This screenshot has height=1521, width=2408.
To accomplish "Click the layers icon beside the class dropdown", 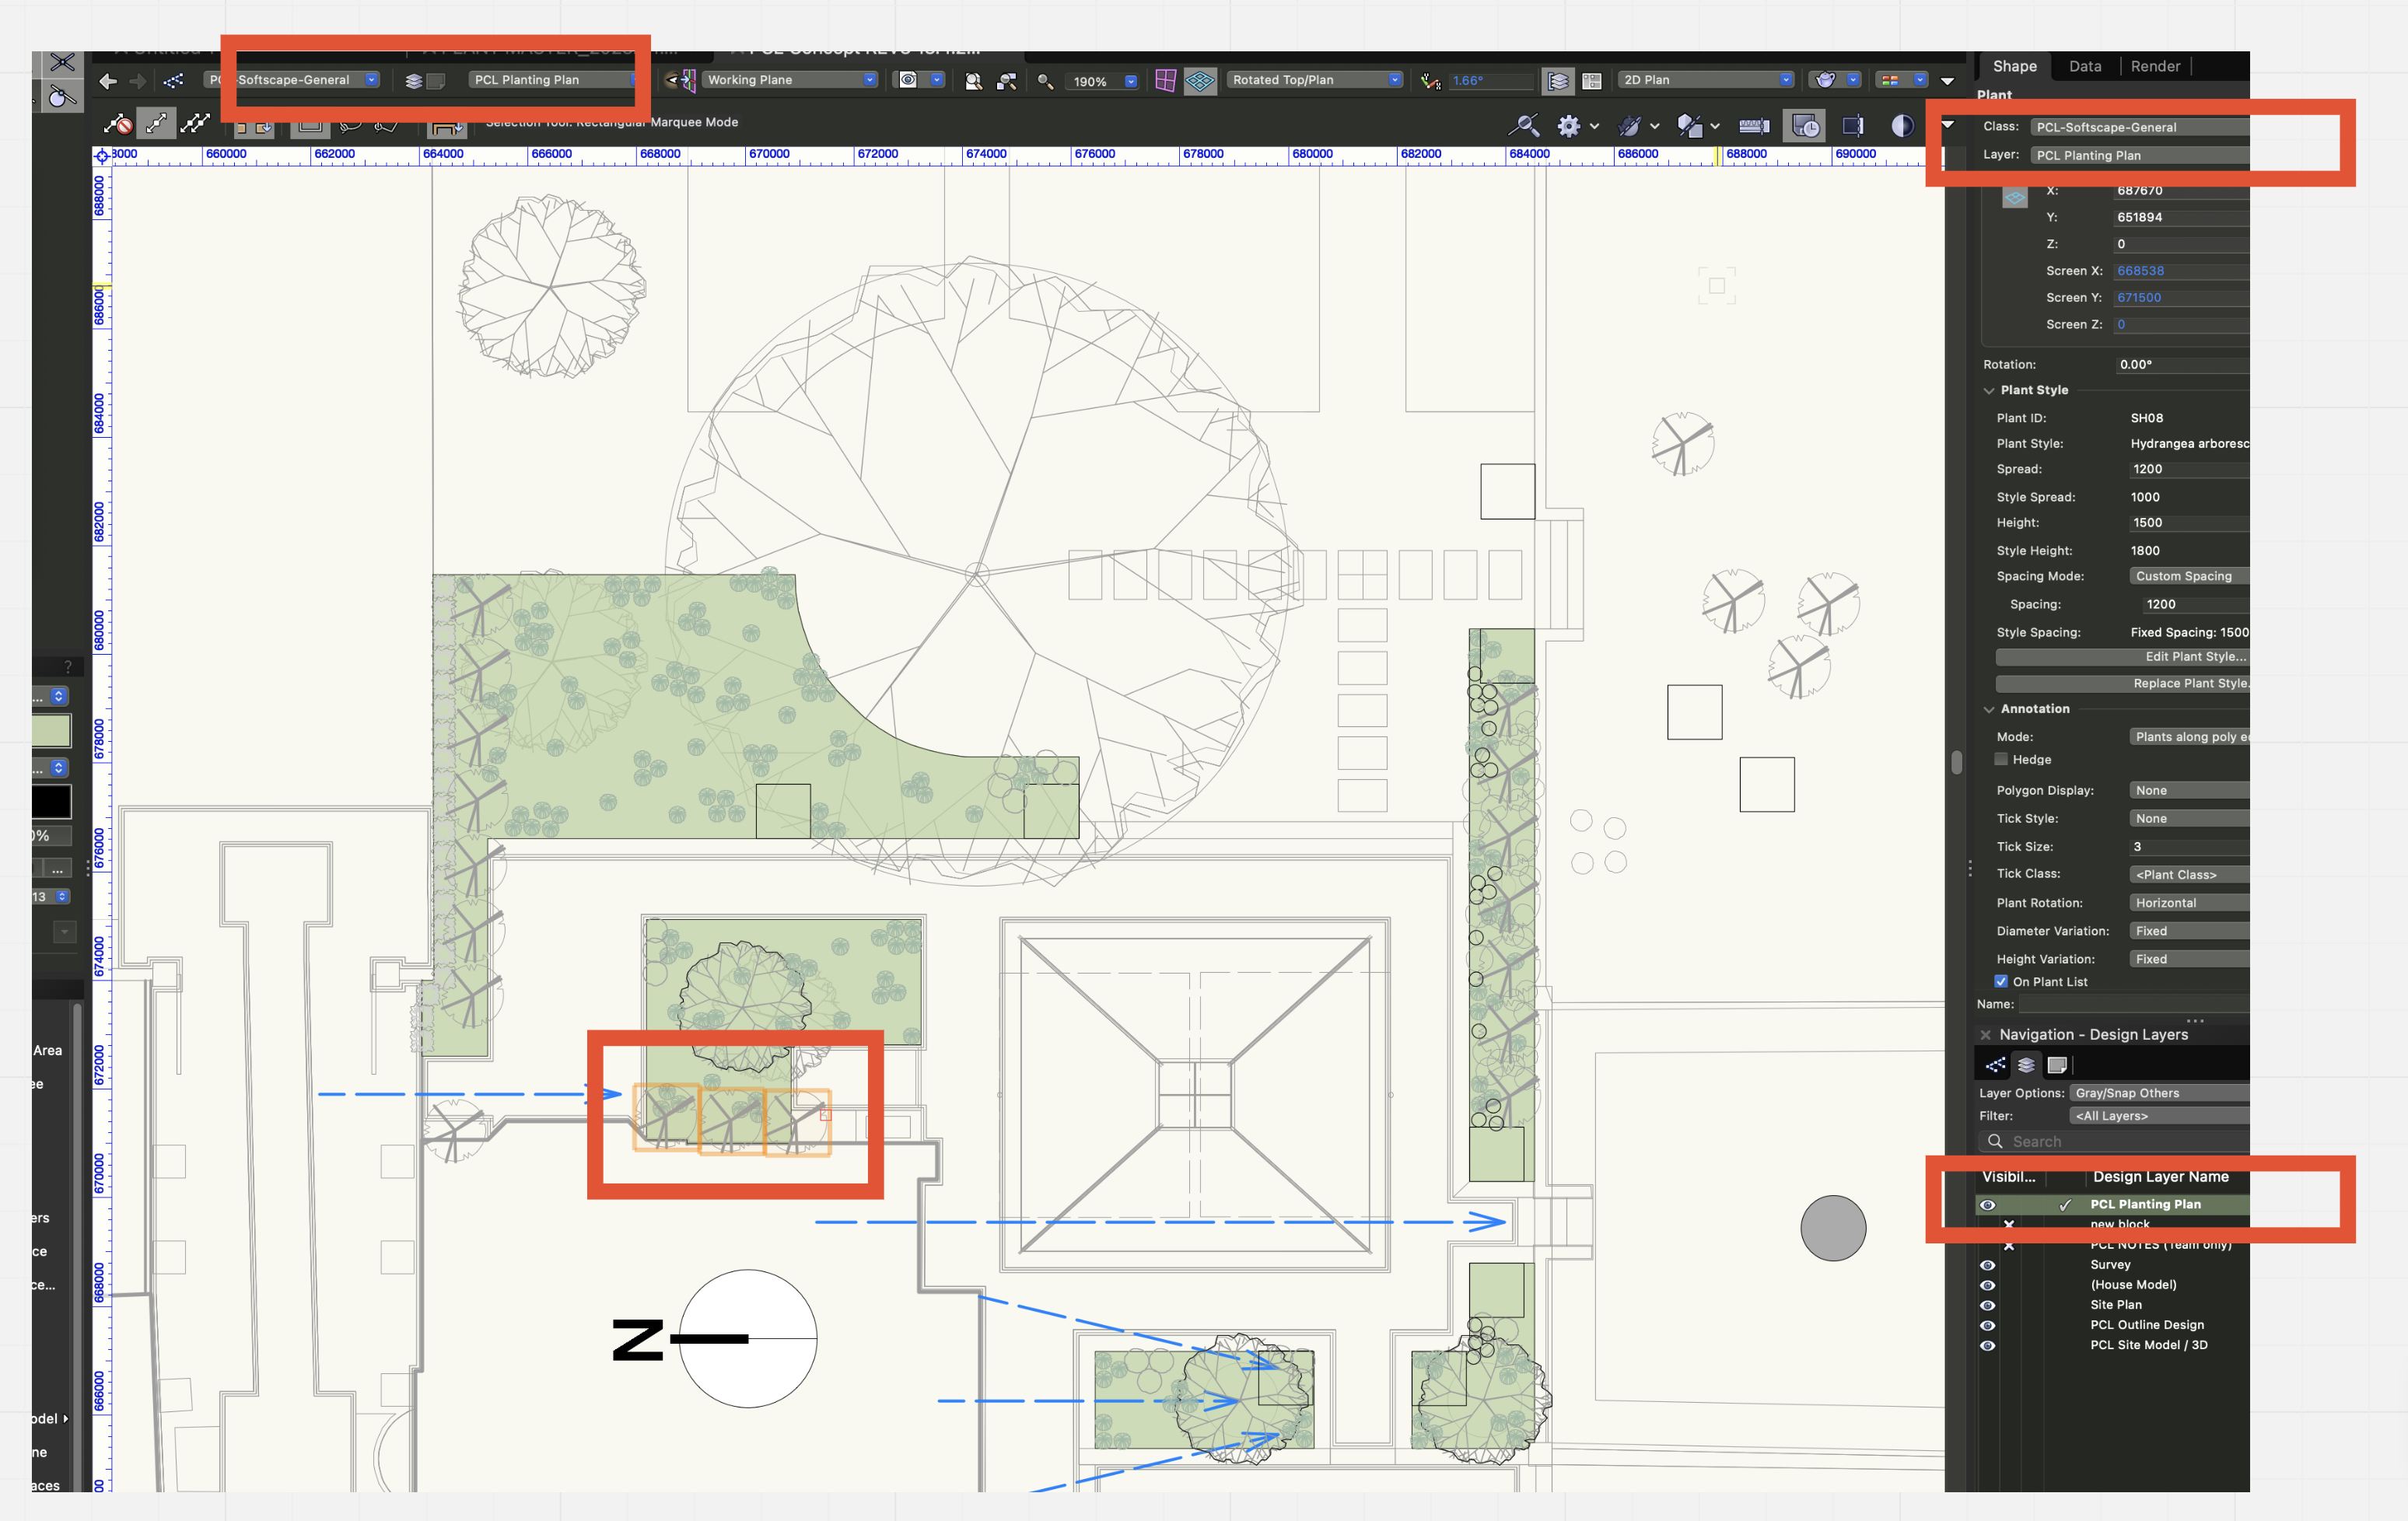I will pyautogui.click(x=414, y=81).
